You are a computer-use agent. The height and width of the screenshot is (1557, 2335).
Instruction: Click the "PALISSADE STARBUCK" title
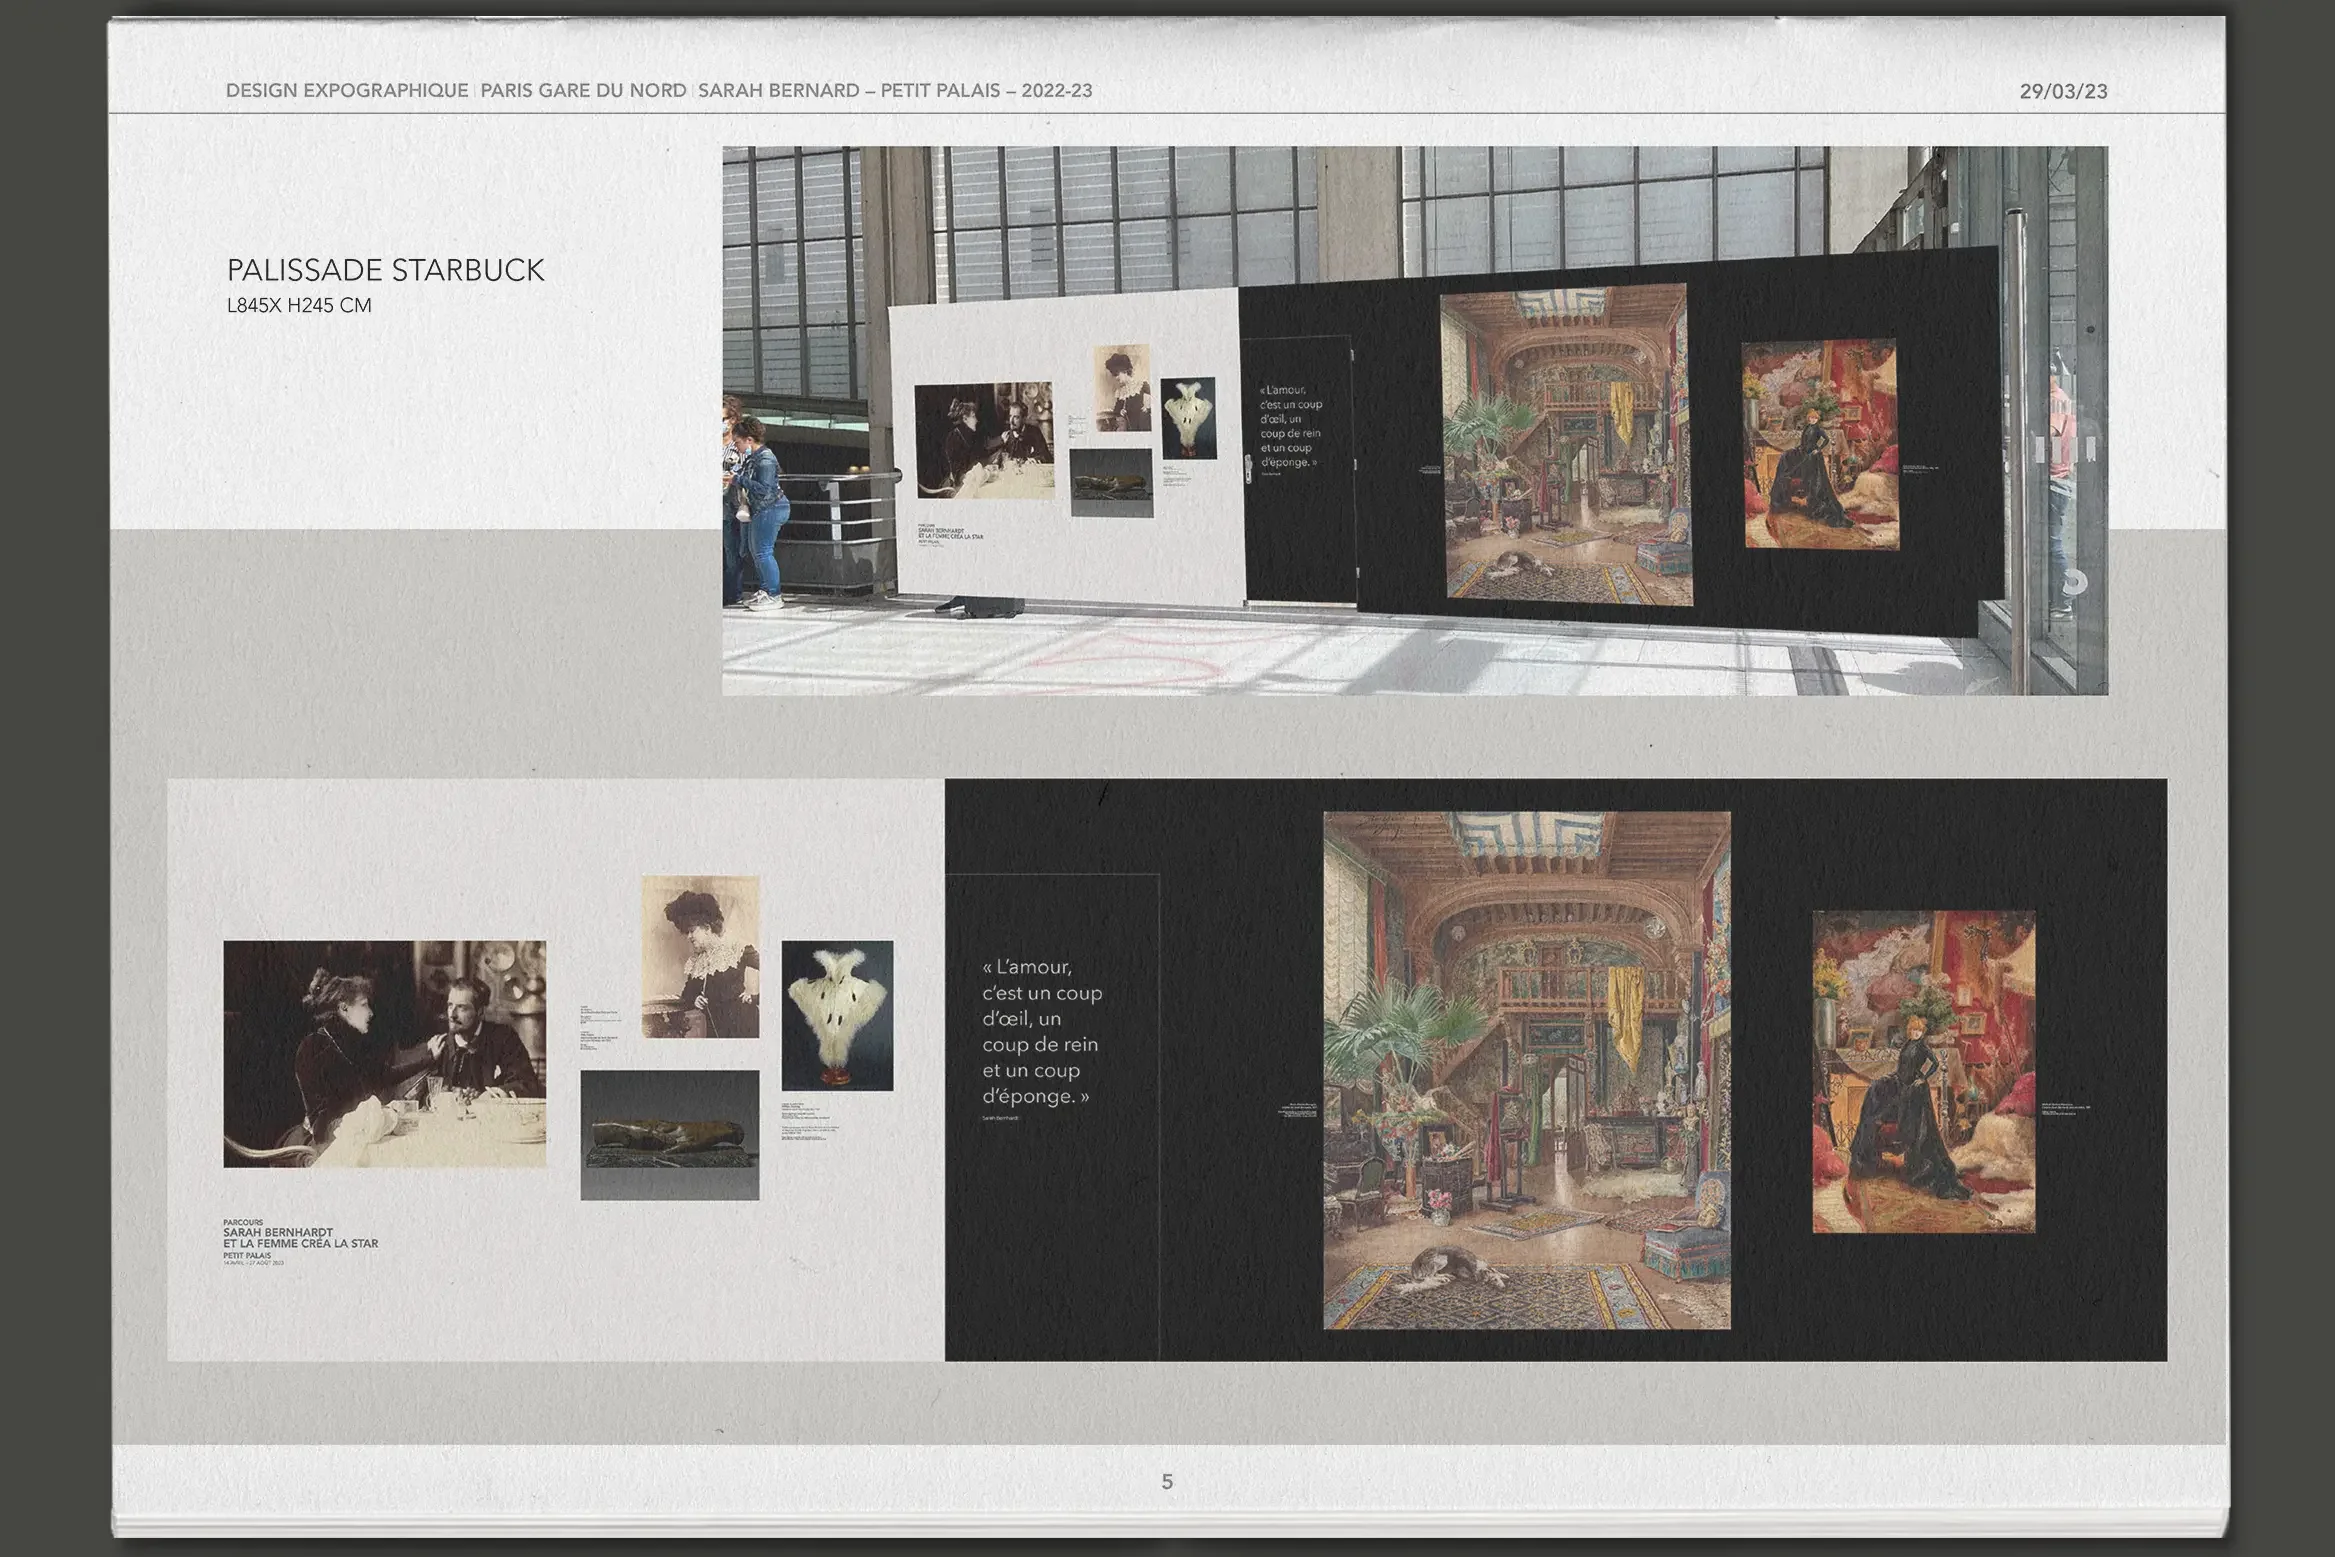pos(386,270)
